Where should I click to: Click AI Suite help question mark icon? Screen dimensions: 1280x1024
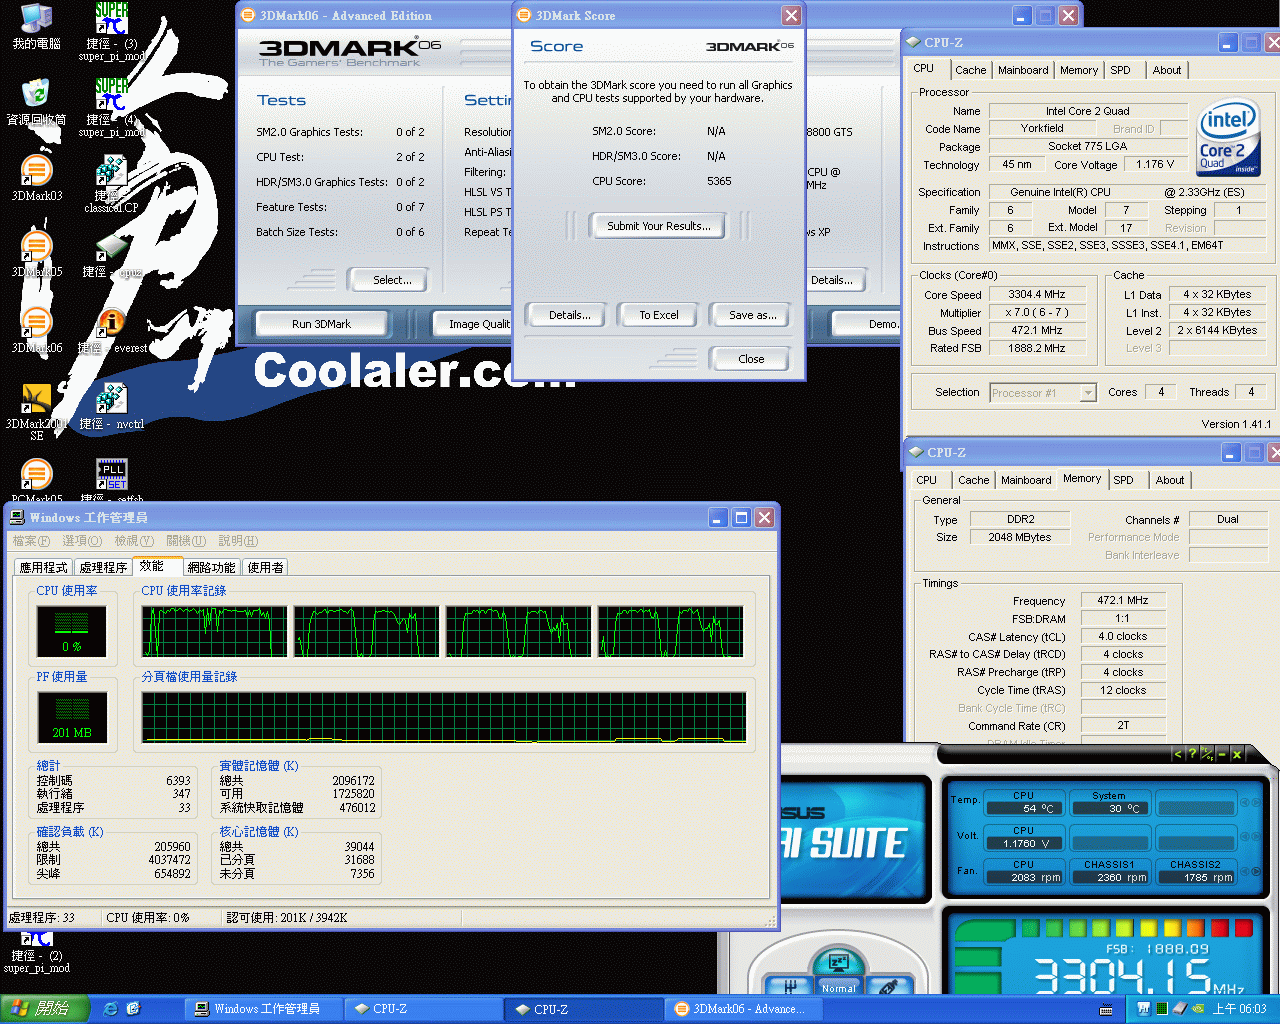[1192, 754]
